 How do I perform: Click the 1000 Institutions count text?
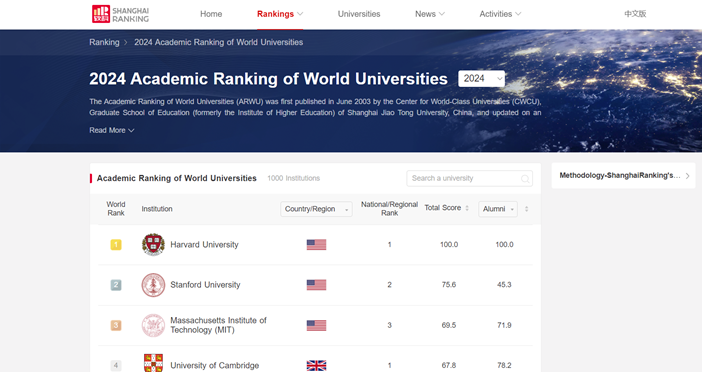coord(294,178)
